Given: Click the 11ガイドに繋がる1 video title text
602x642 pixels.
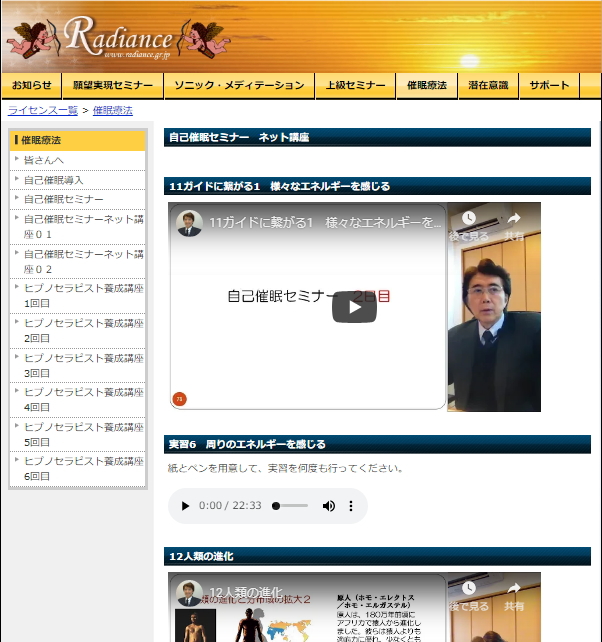Looking at the screenshot, I should (325, 223).
